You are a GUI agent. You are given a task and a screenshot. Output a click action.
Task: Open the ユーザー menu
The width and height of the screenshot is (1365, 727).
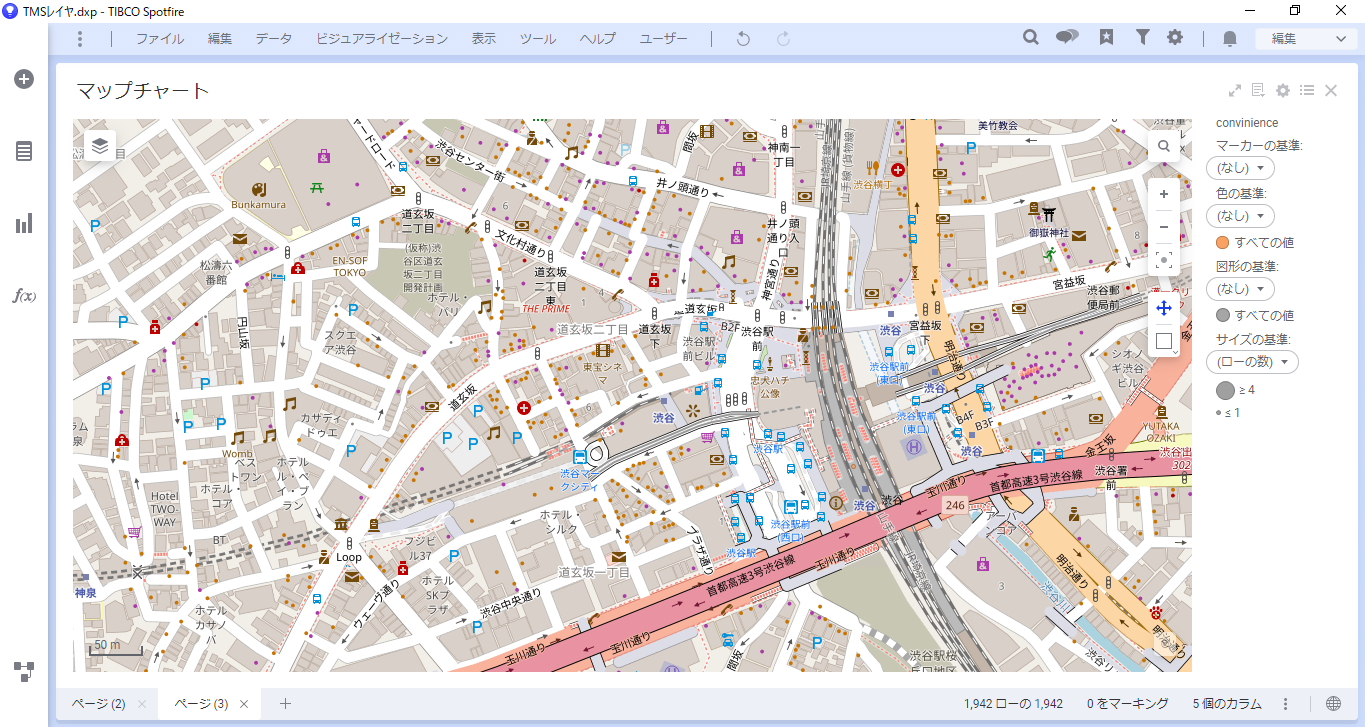click(664, 39)
